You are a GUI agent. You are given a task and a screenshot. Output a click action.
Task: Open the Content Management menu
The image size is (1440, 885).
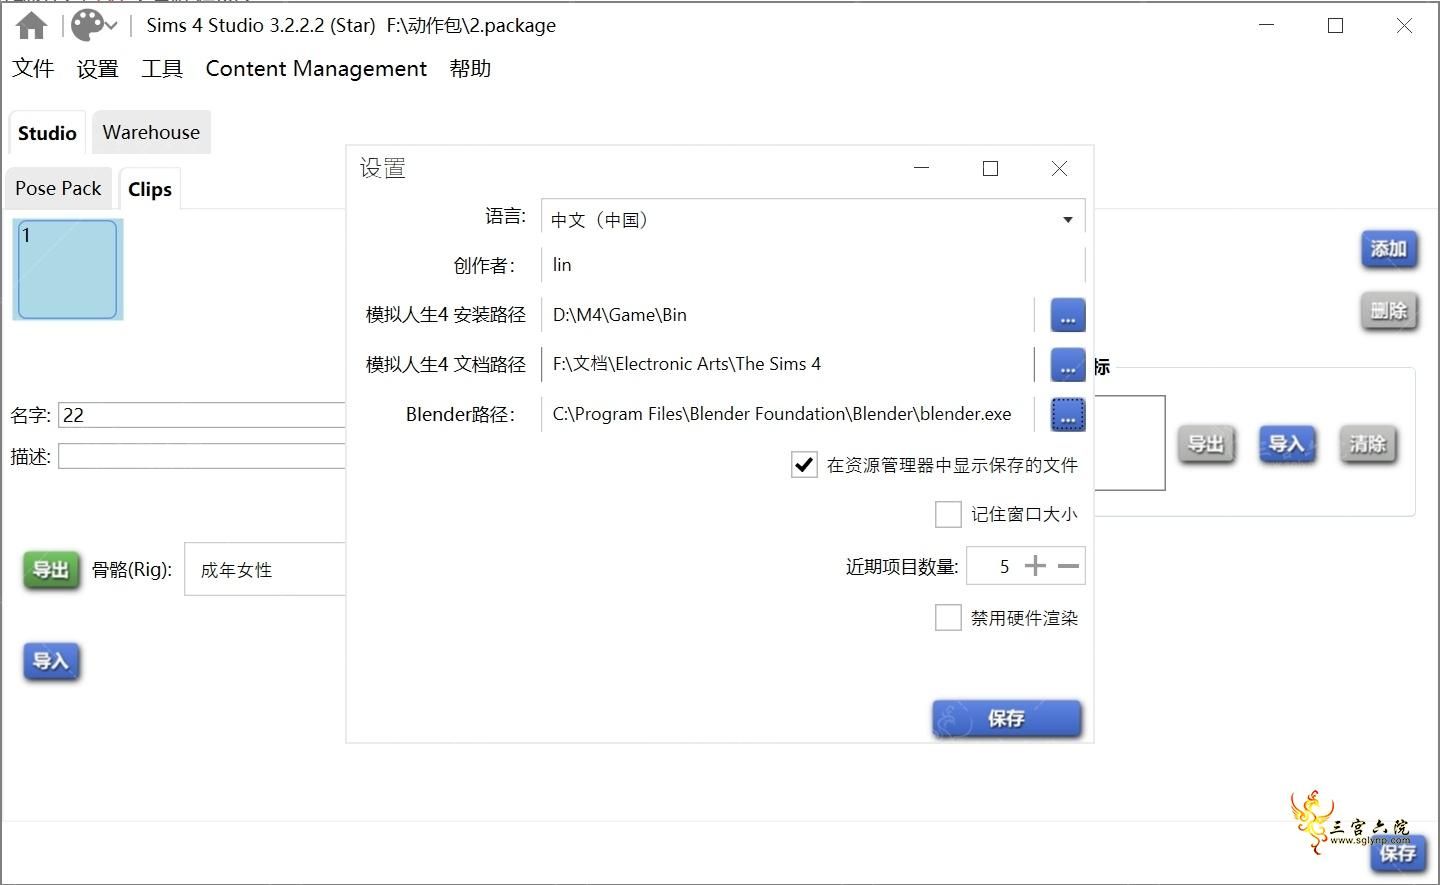316,69
